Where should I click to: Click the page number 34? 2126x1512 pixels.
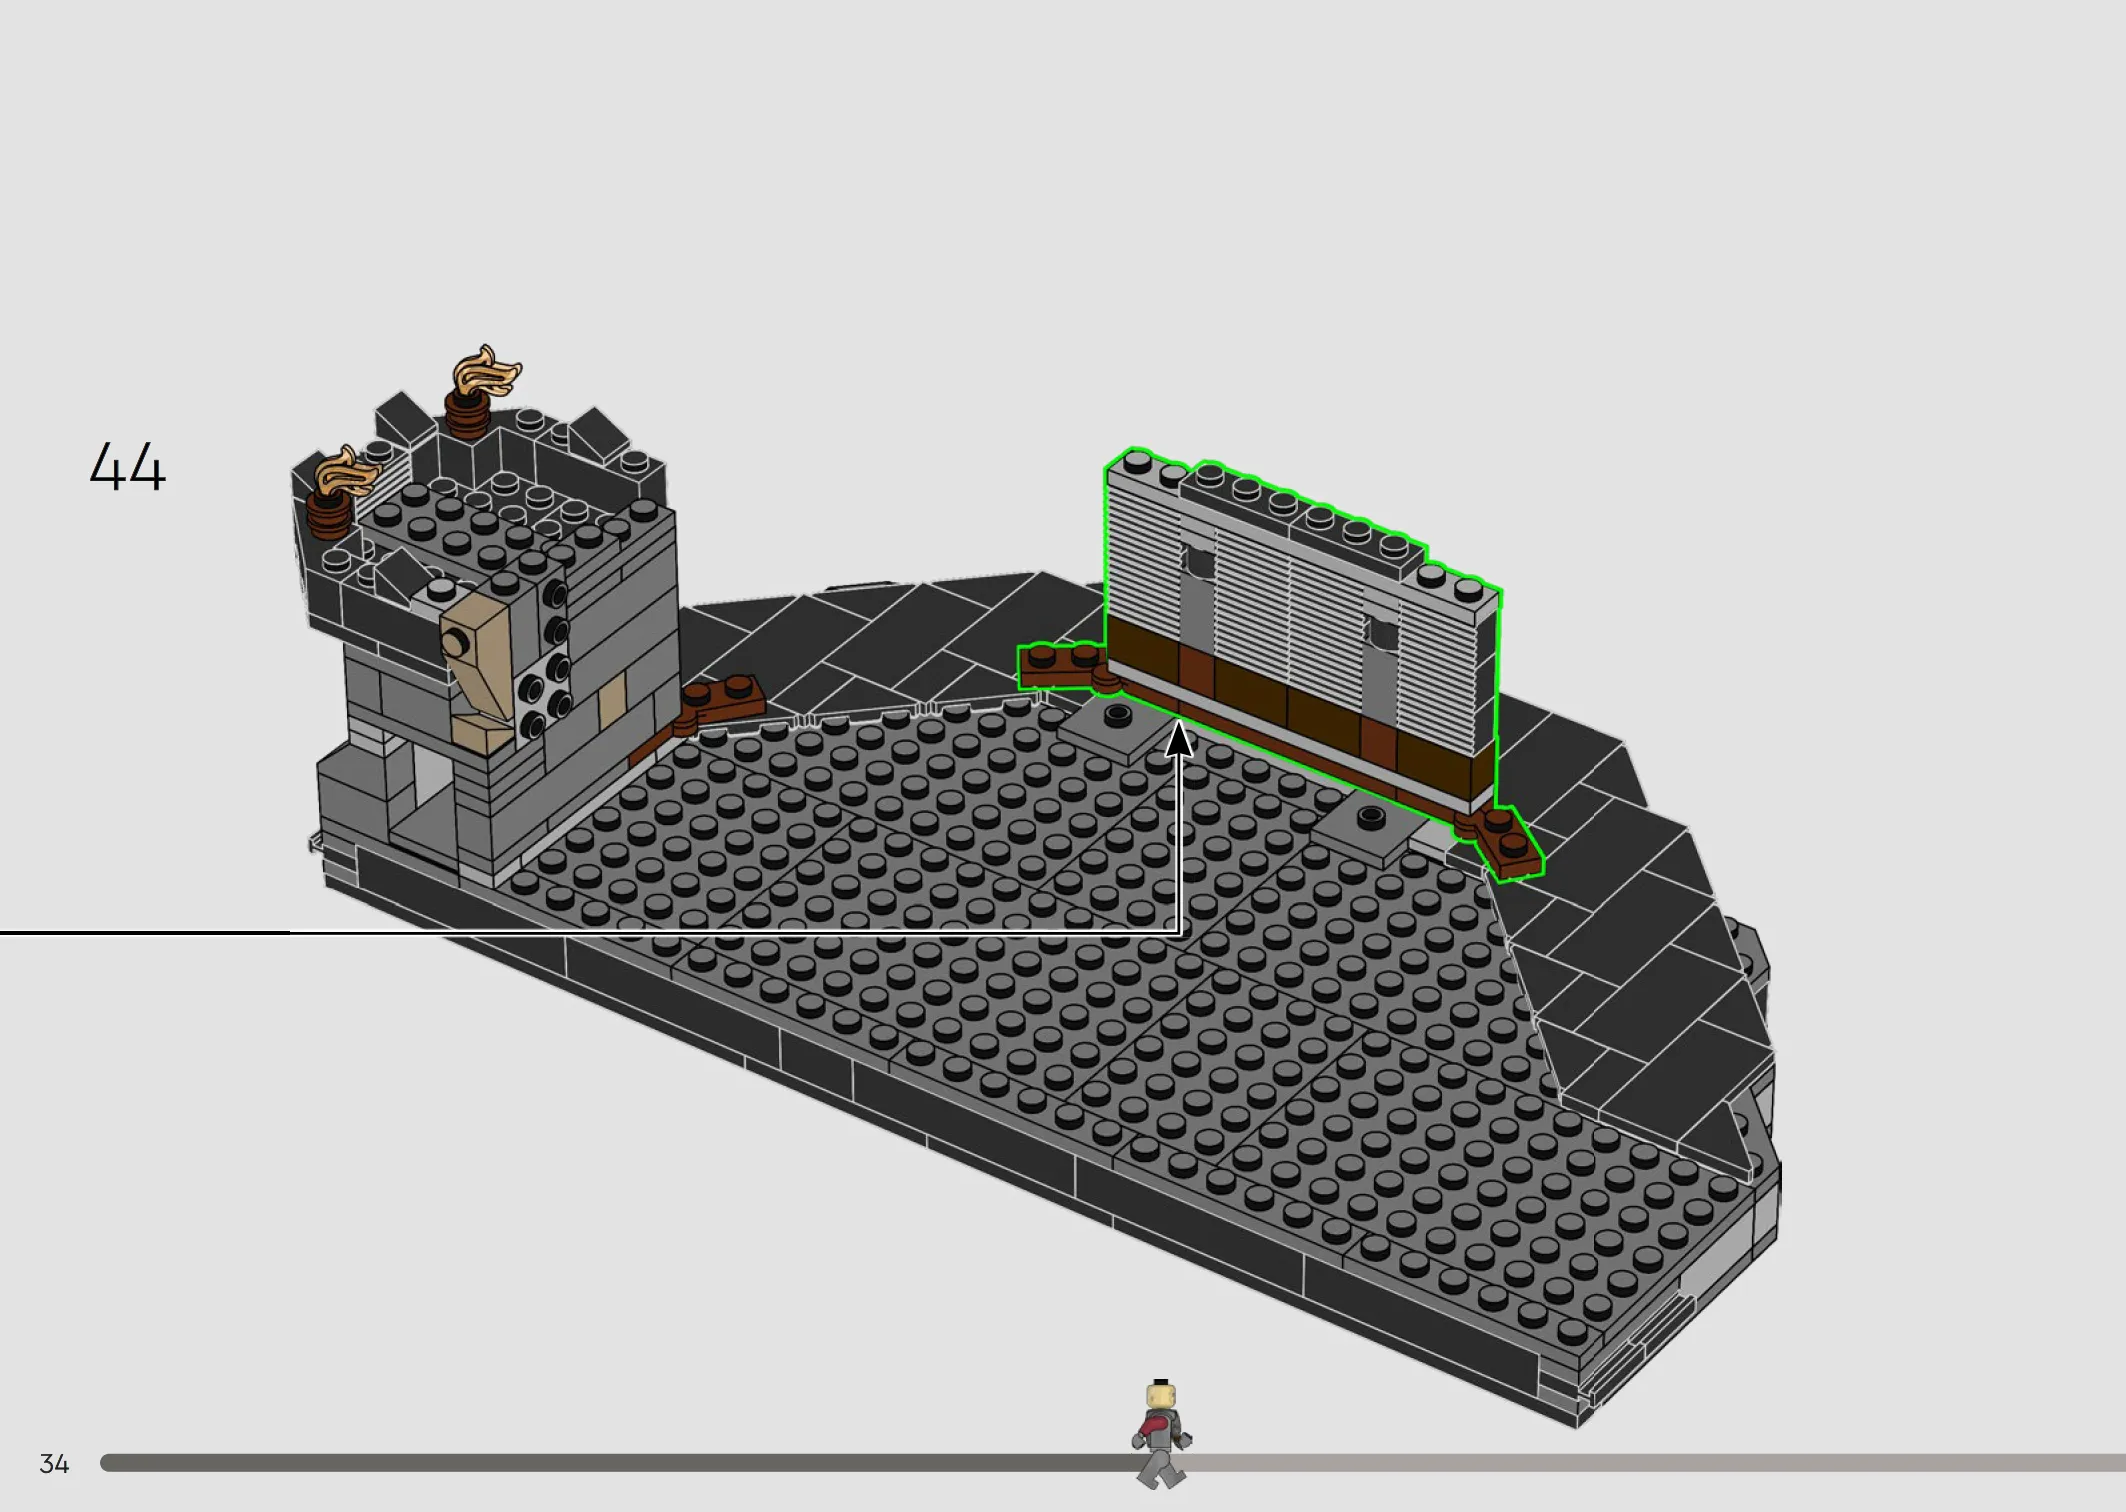click(54, 1464)
